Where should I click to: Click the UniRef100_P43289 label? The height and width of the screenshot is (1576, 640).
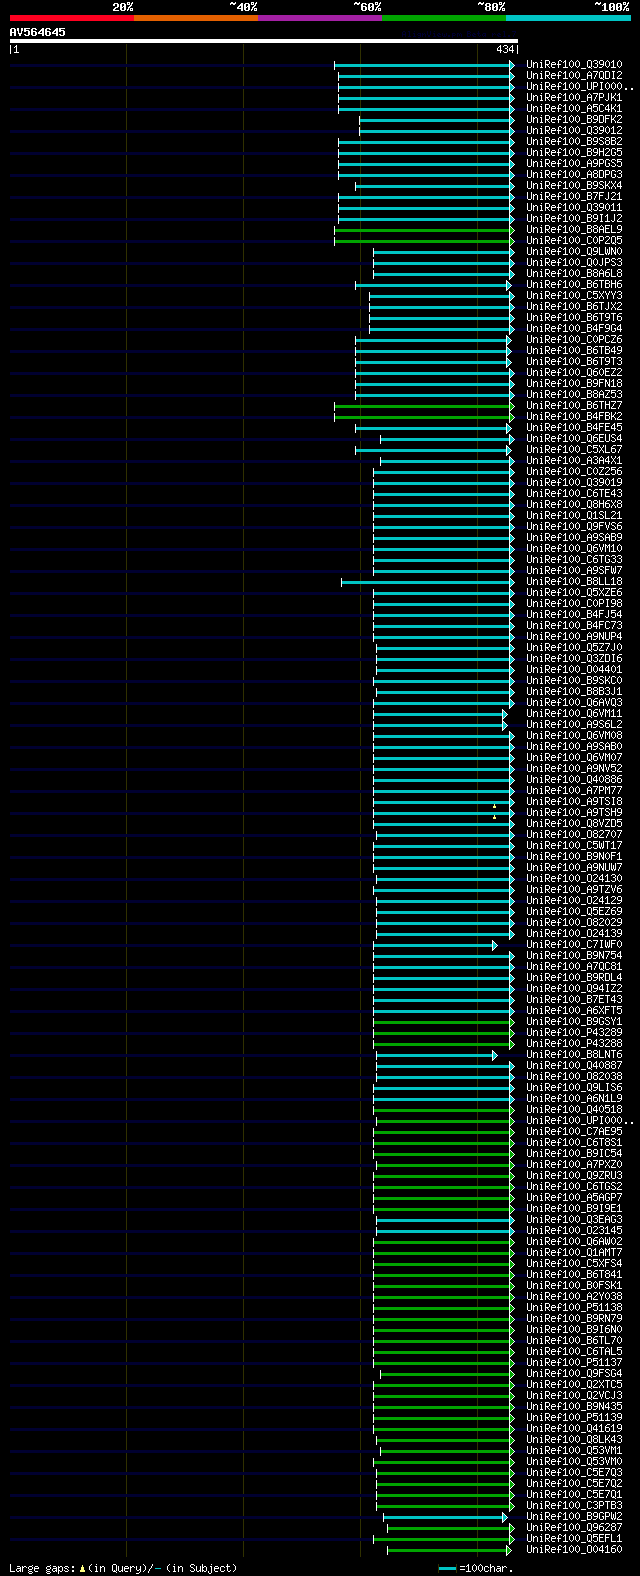[x=574, y=1033]
